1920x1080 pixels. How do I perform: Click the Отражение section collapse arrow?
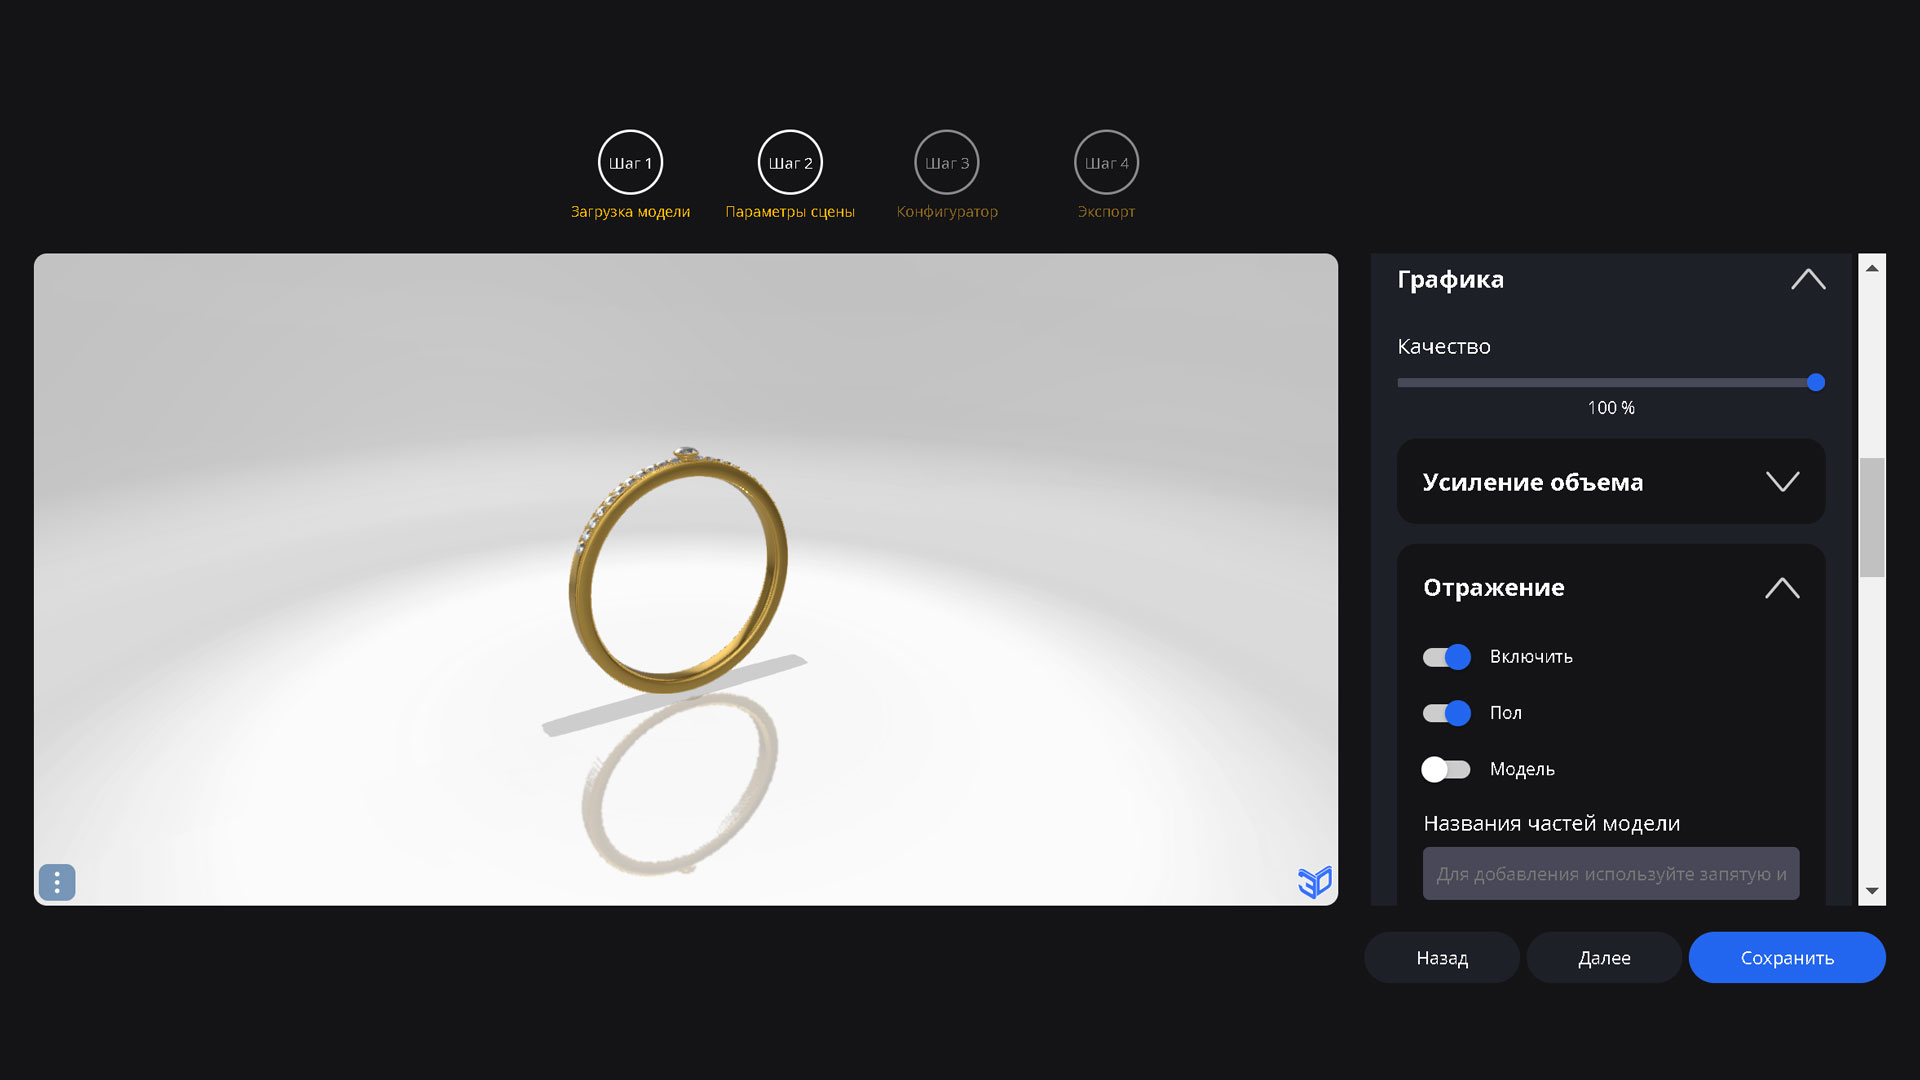click(x=1782, y=587)
